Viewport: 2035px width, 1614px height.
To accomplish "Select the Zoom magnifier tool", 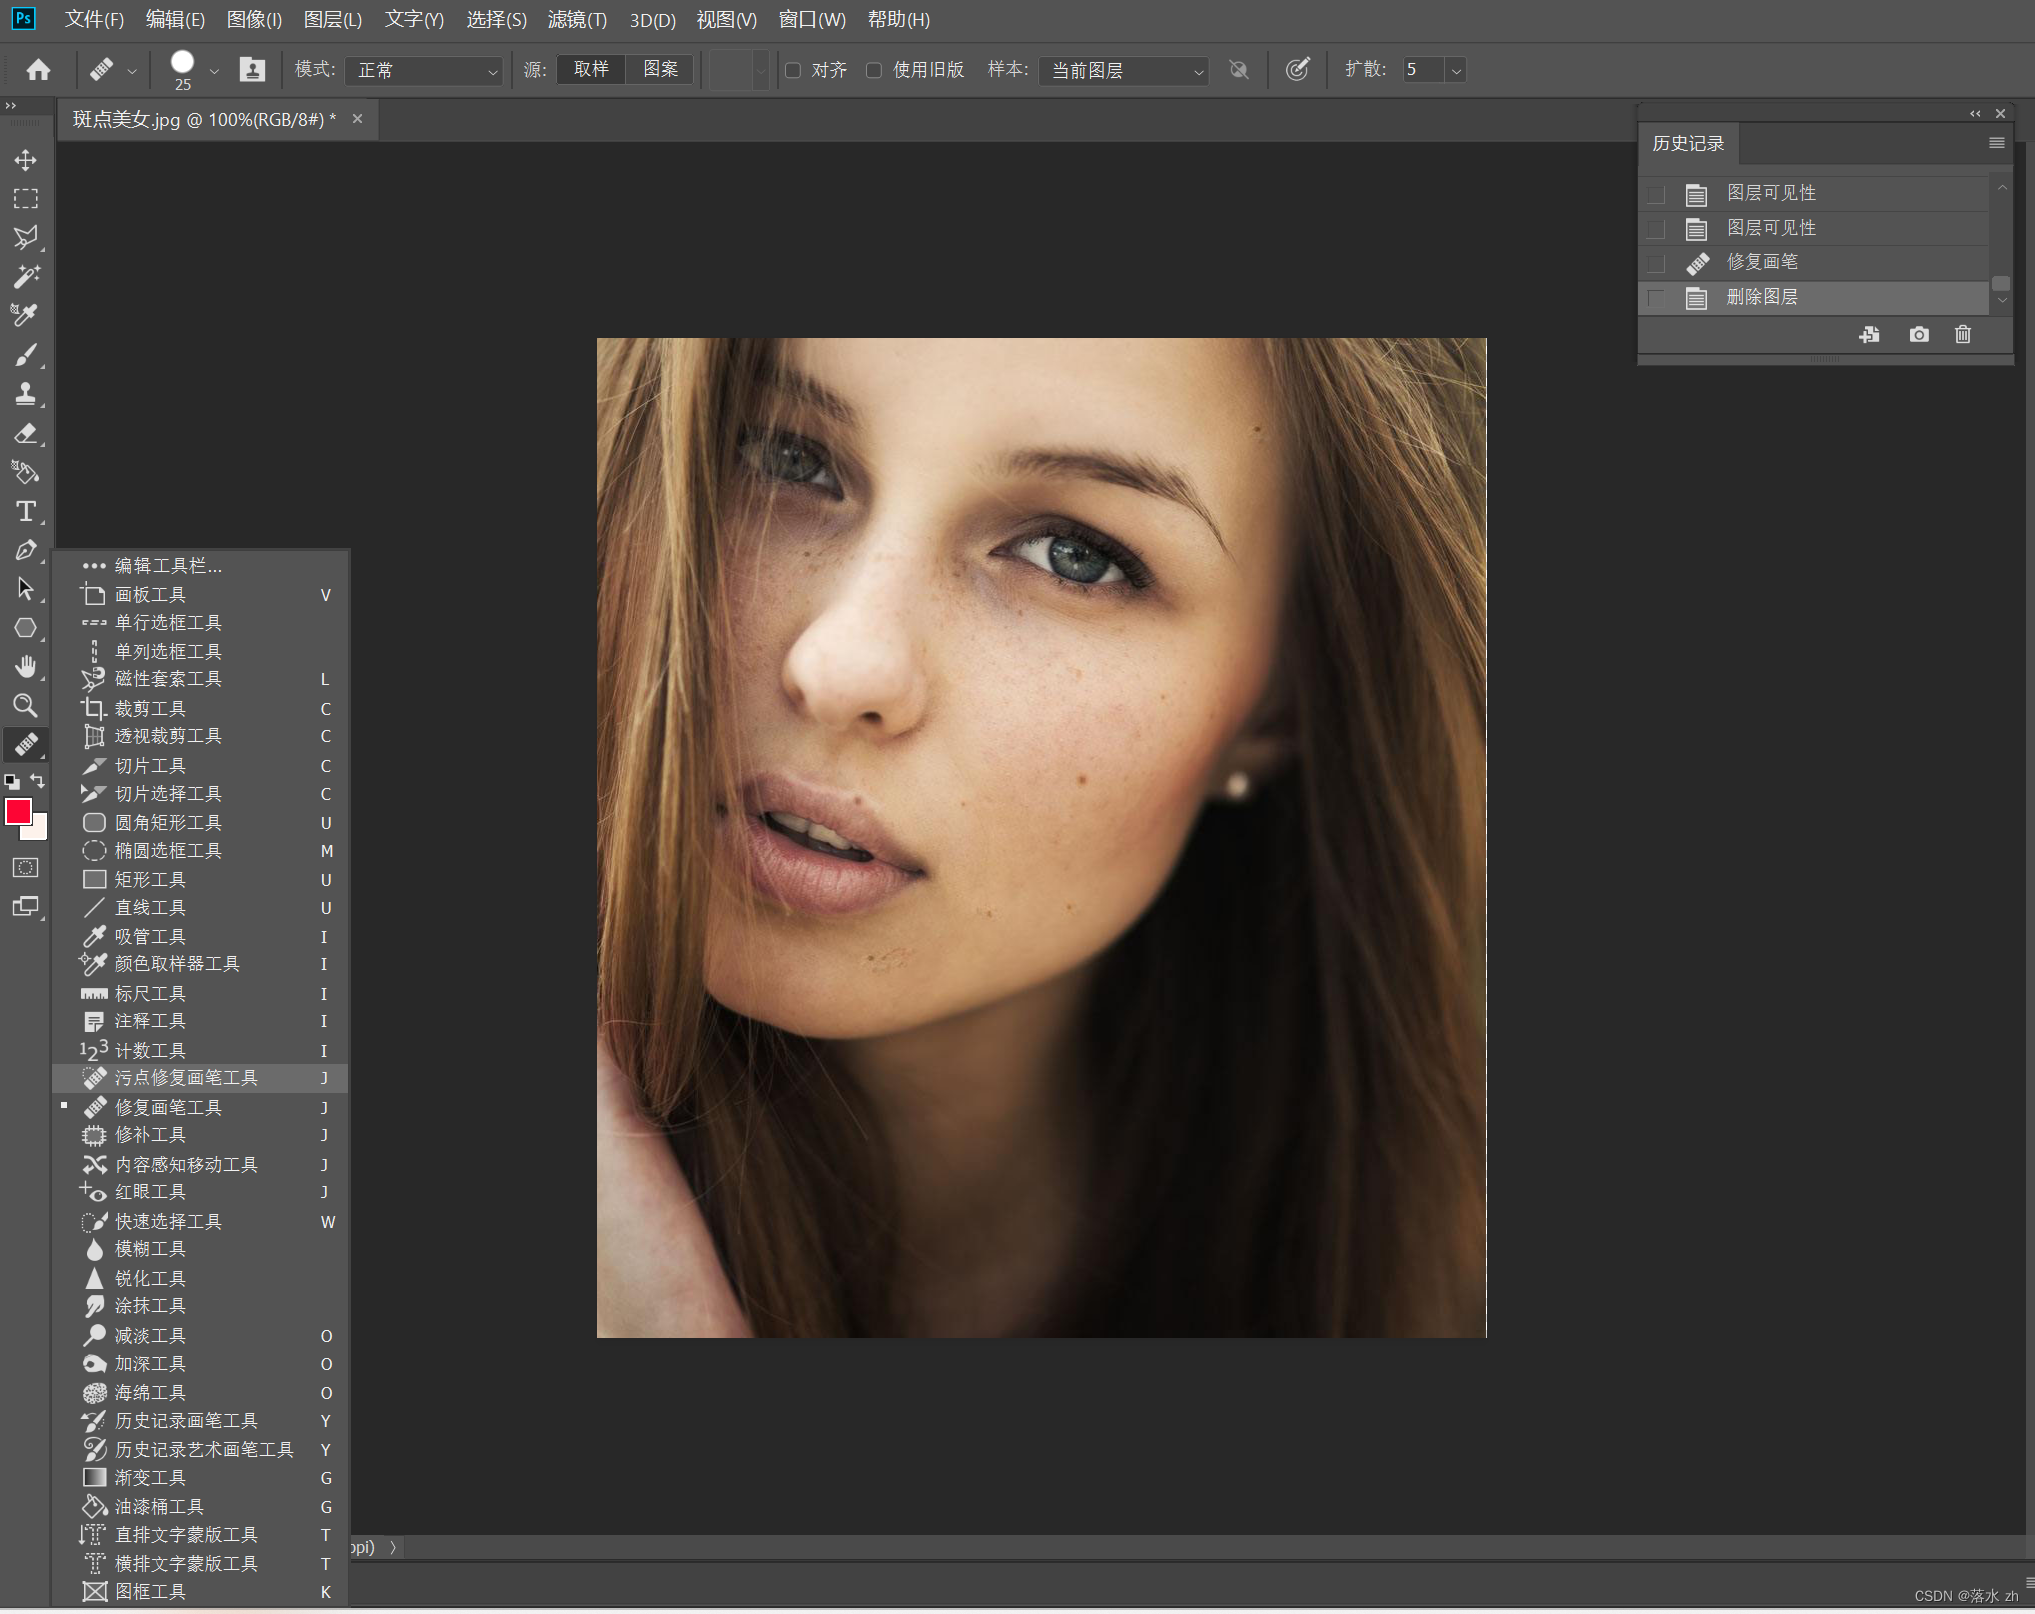I will click(x=26, y=706).
